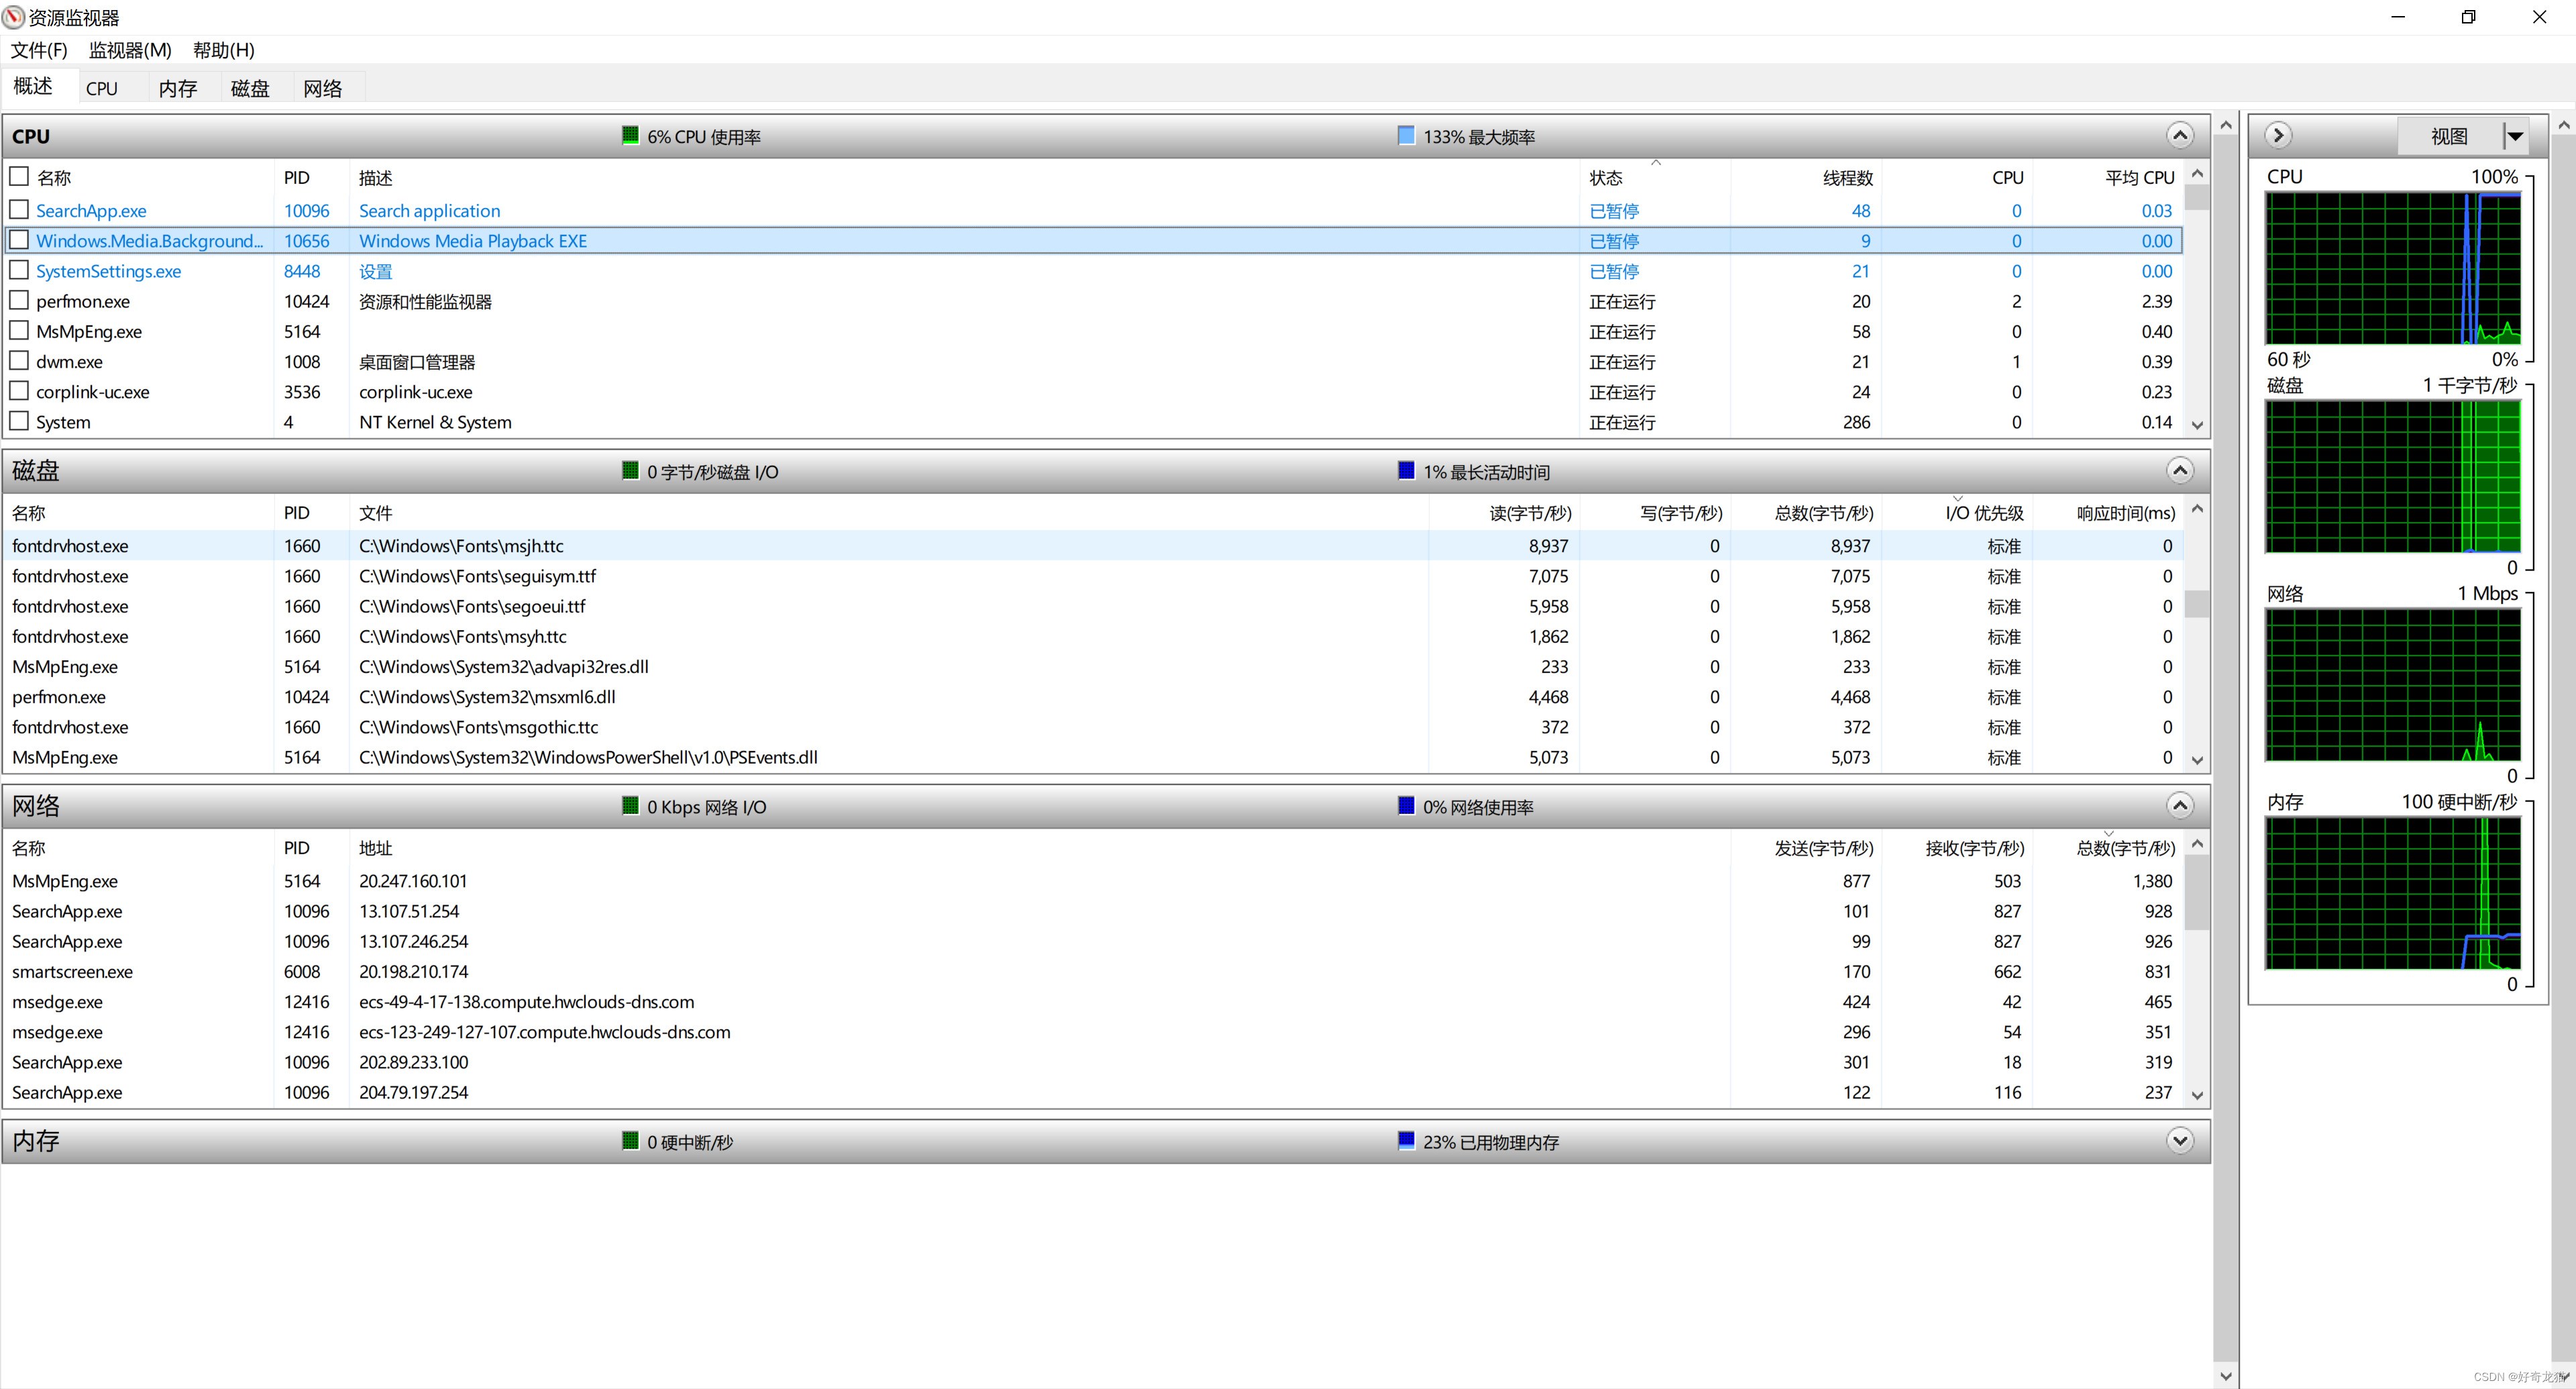Expand the 内存 section with chevron

2180,1140
